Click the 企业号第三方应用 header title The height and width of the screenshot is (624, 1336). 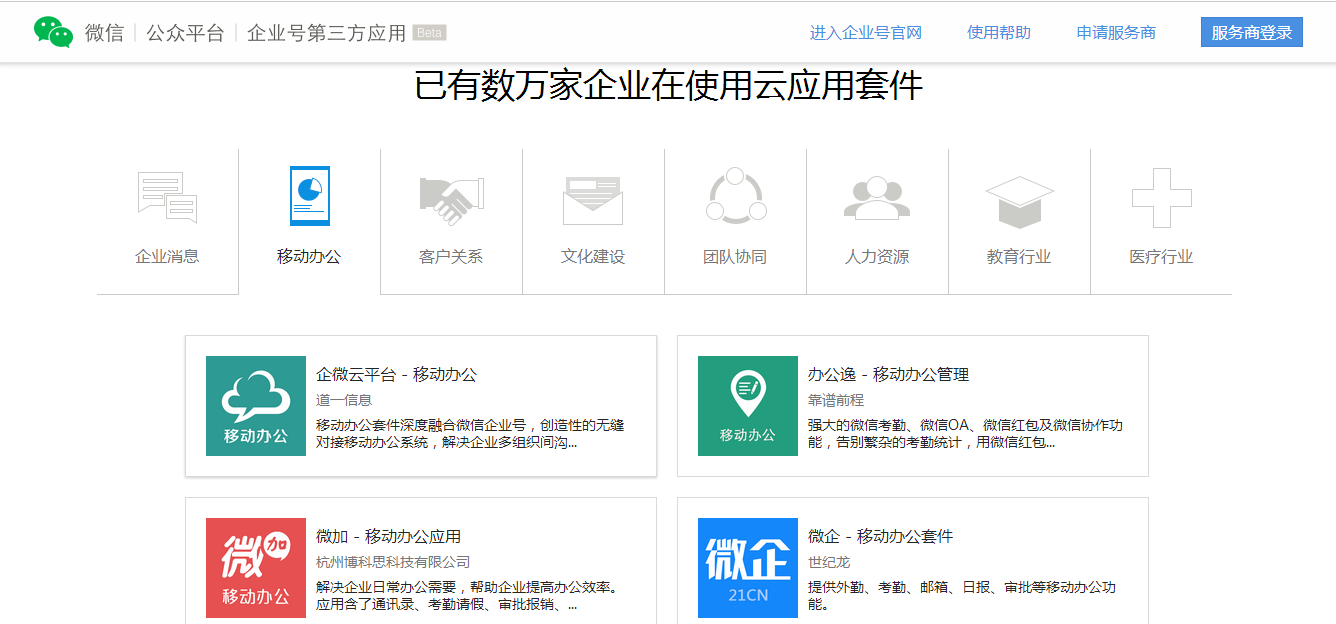[x=326, y=33]
